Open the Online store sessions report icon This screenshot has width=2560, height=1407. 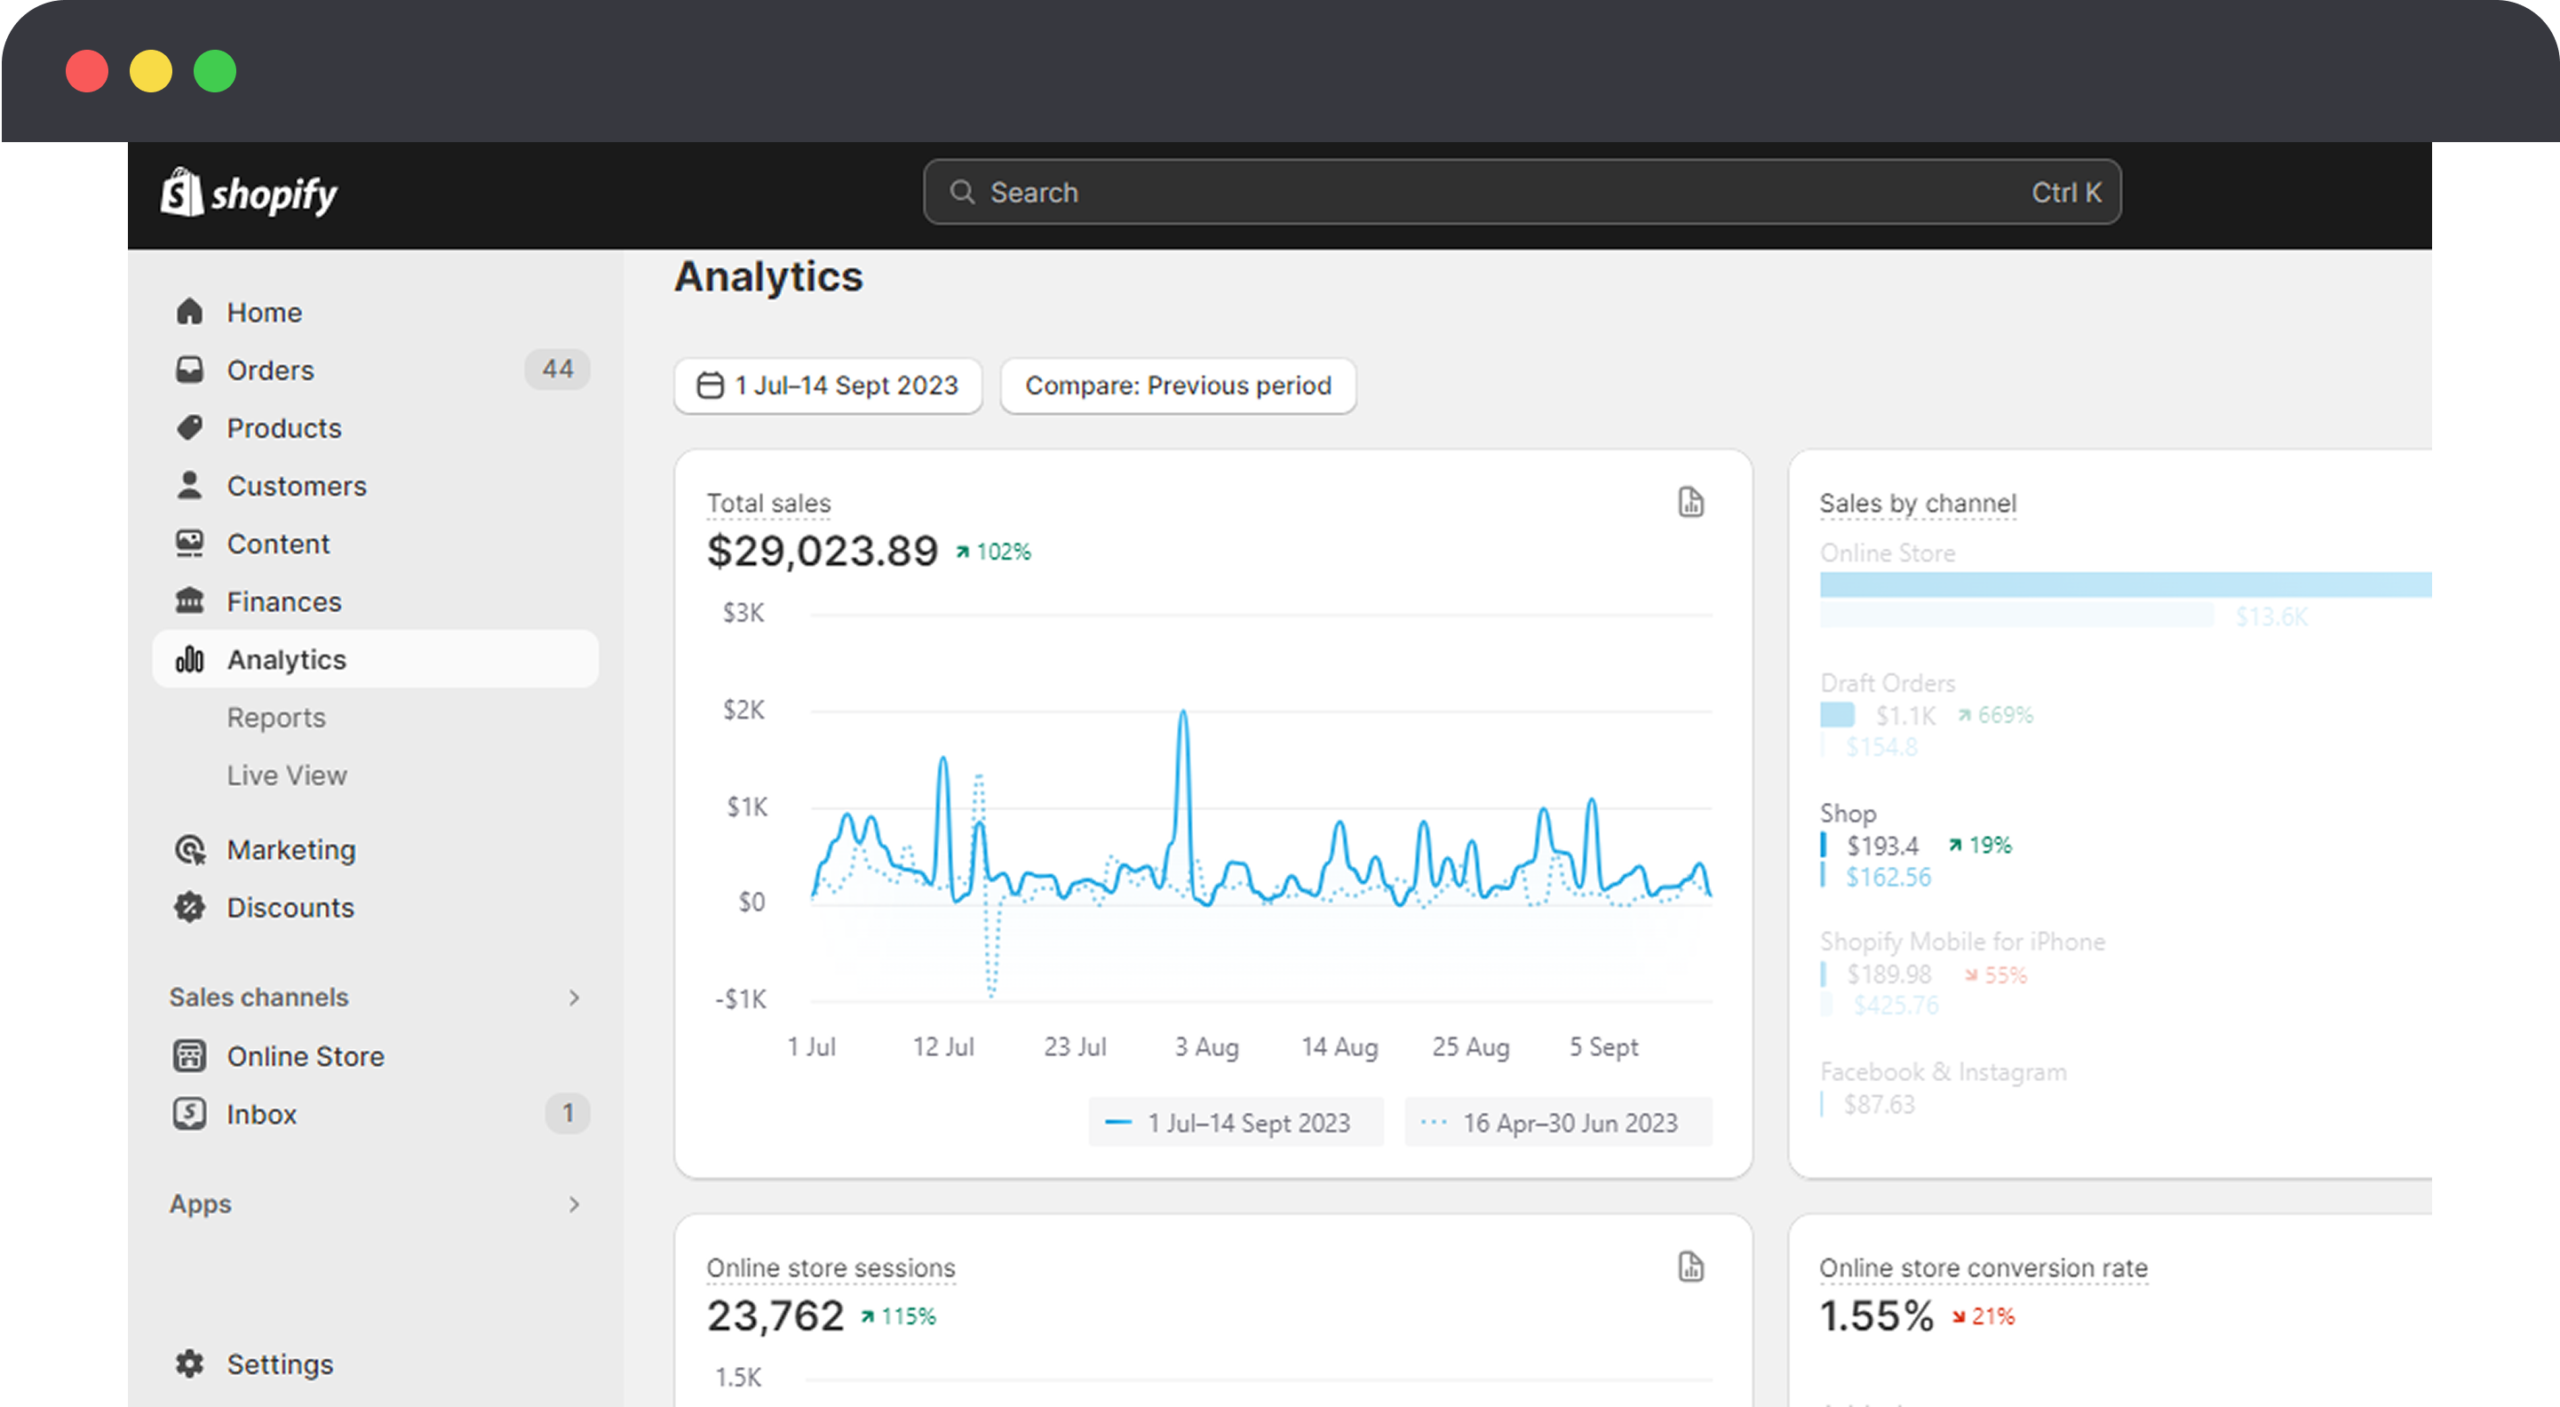point(1691,1267)
